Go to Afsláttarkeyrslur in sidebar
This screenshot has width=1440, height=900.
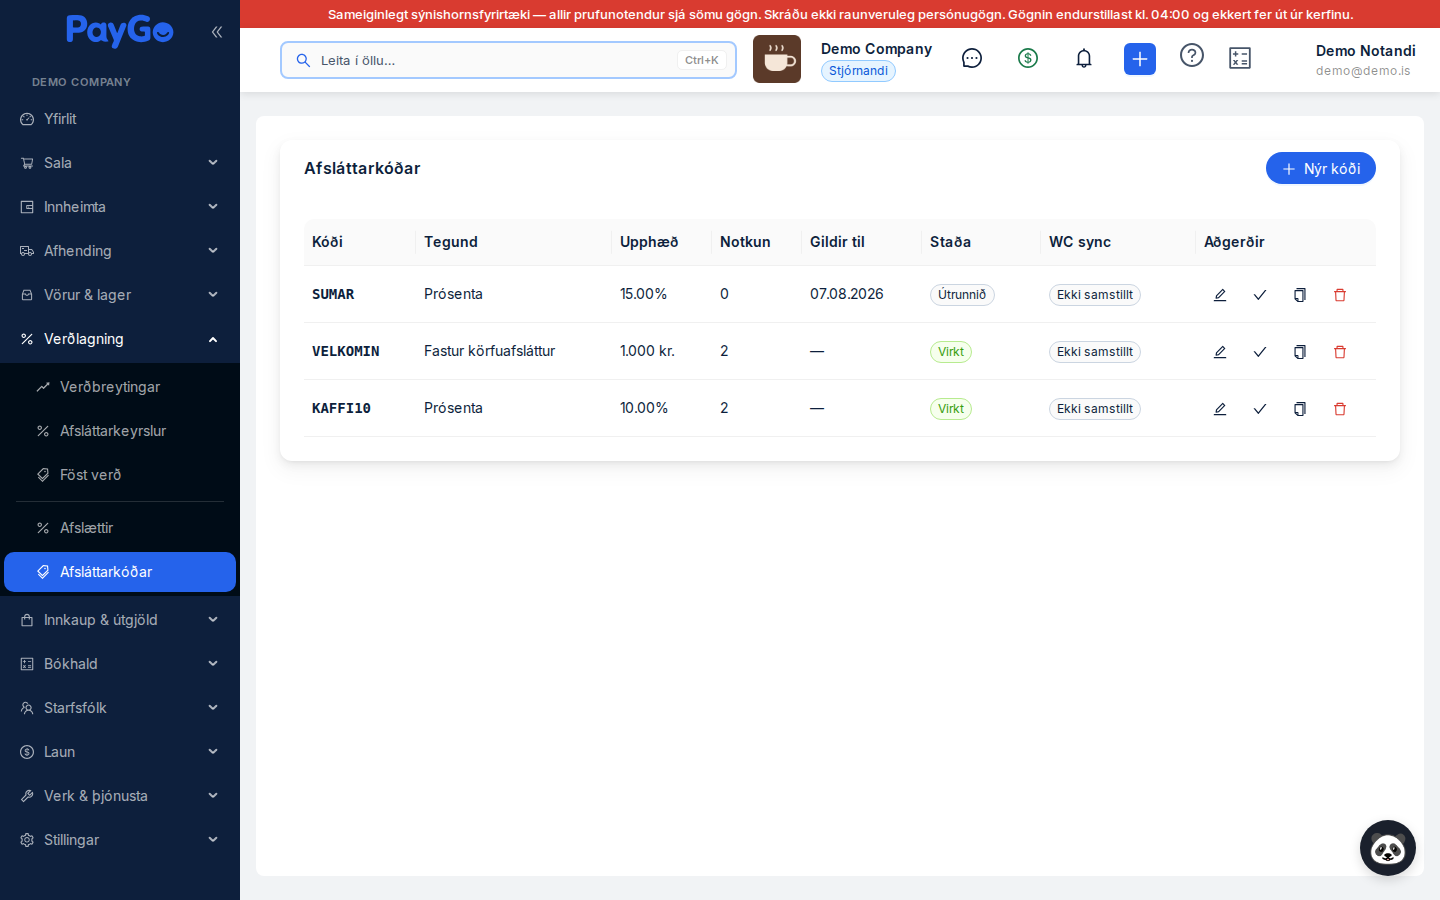click(120, 431)
